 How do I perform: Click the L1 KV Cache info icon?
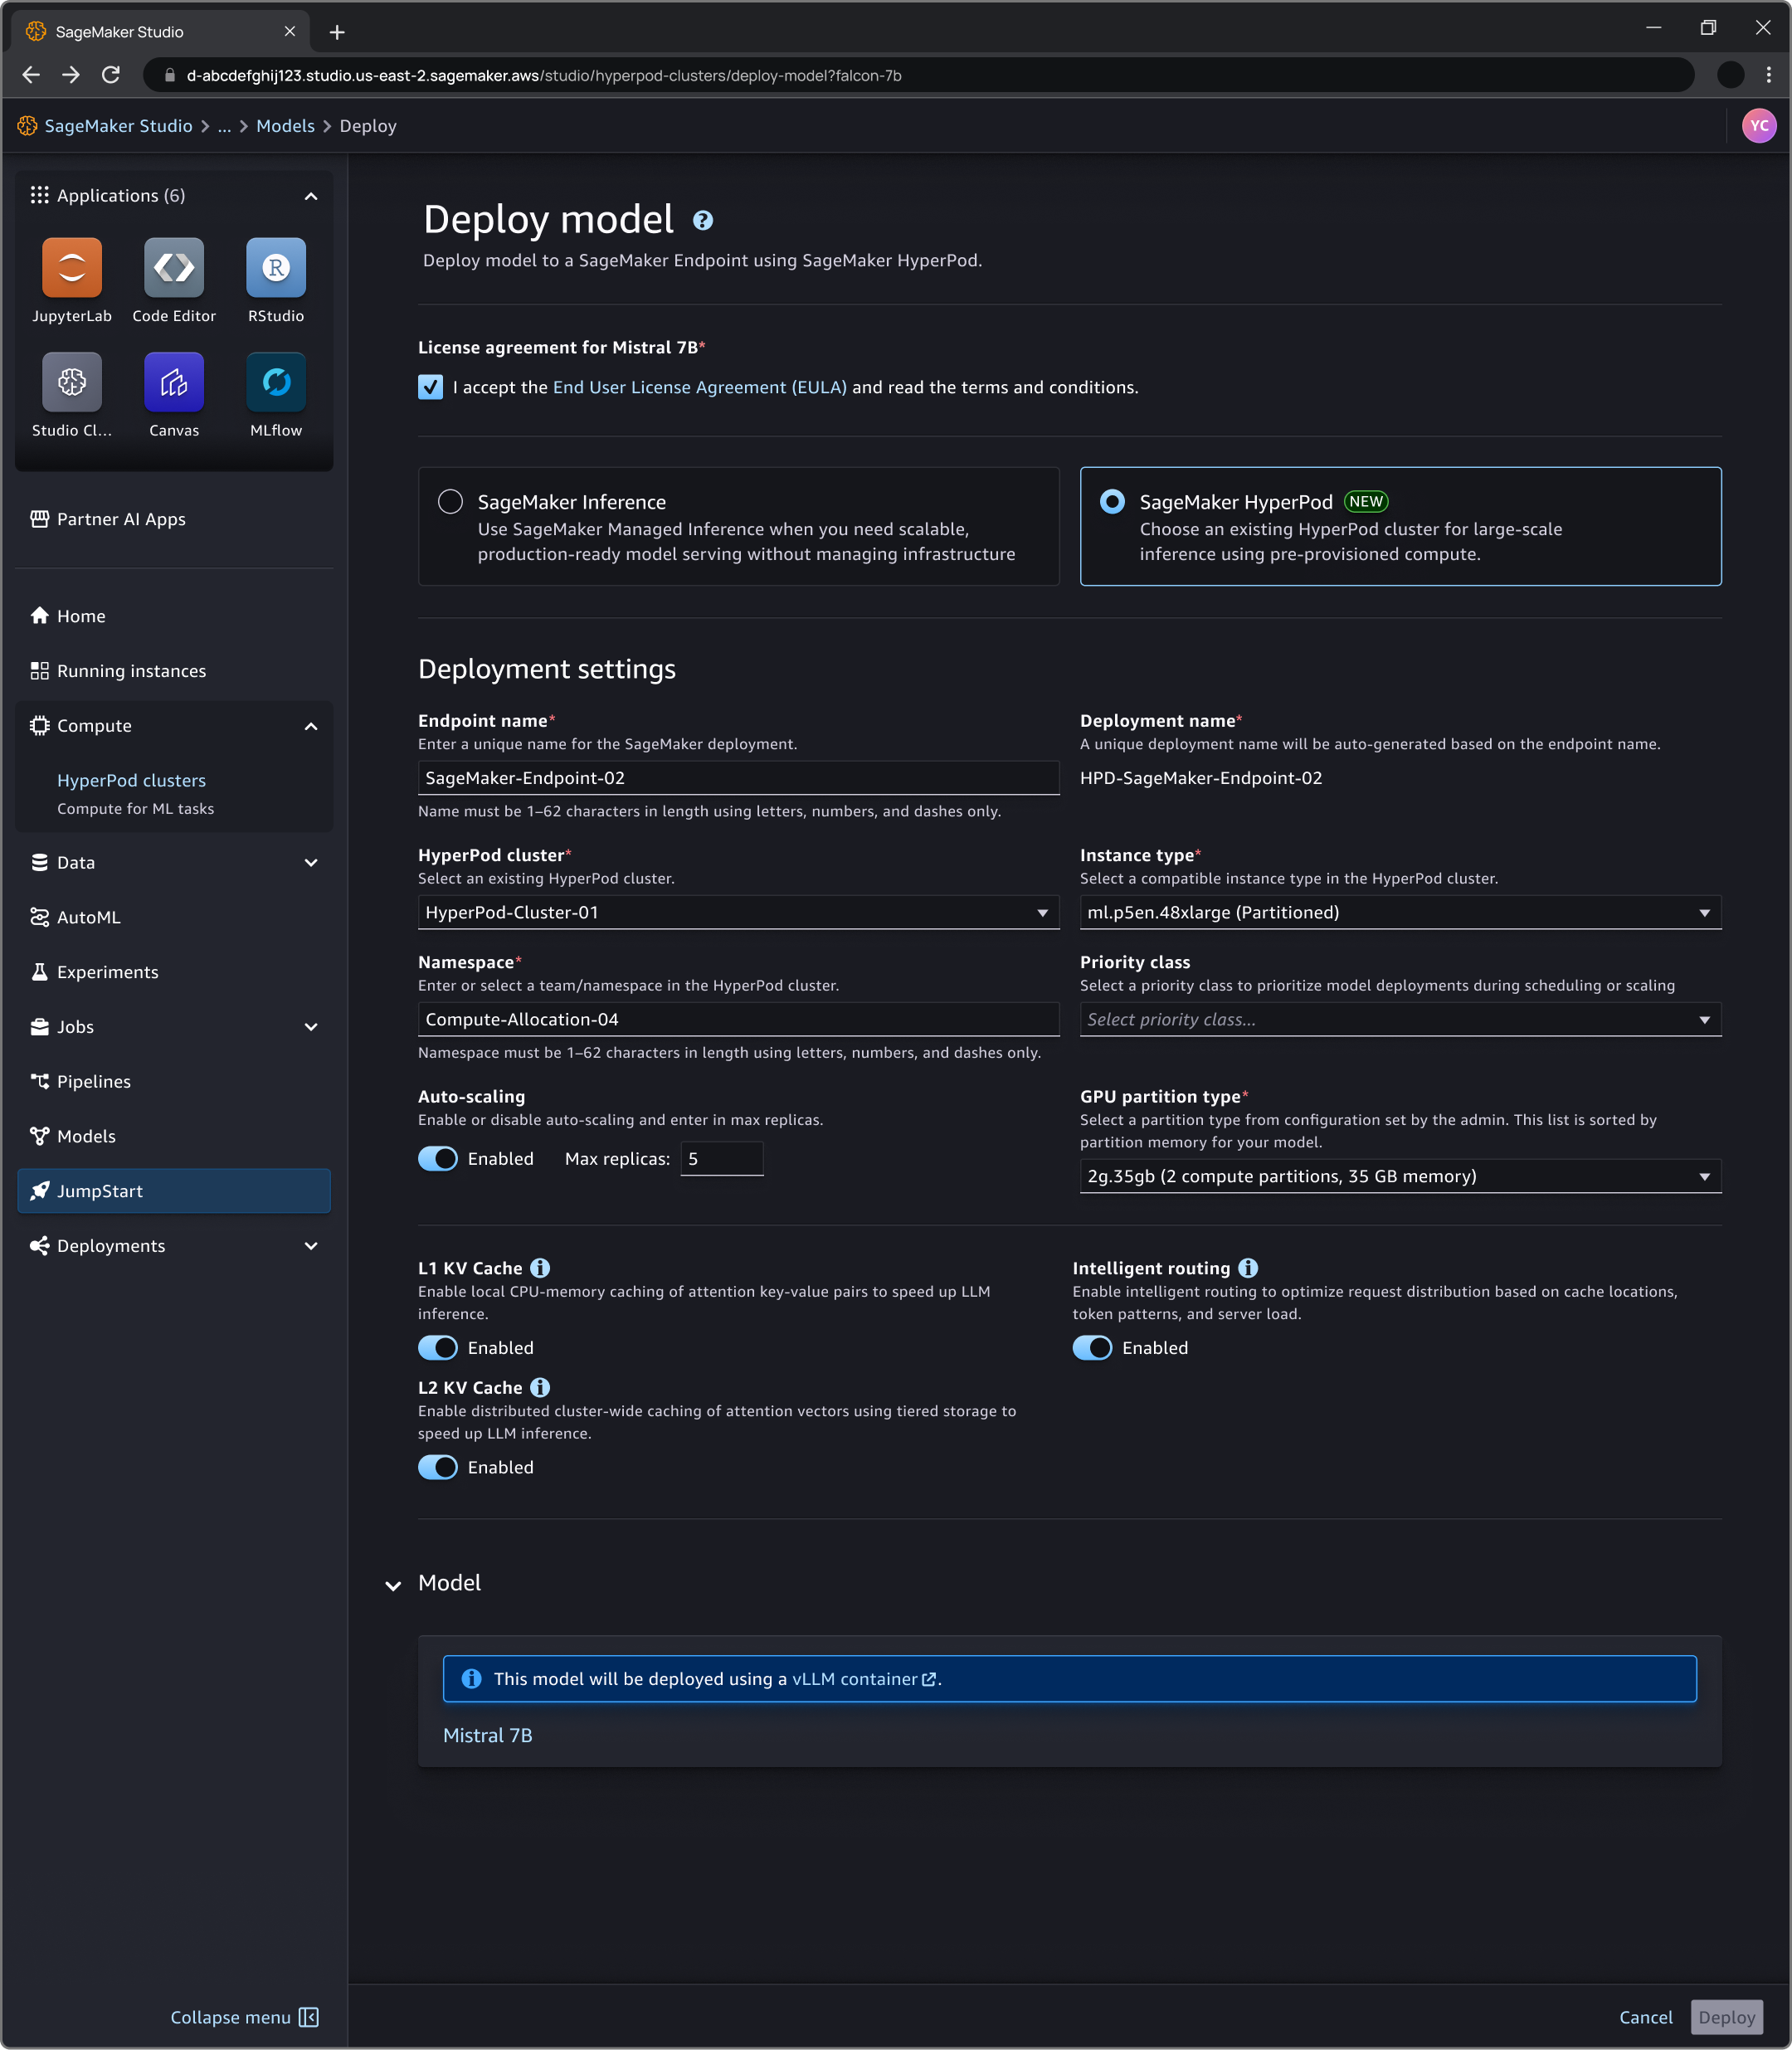tap(540, 1268)
